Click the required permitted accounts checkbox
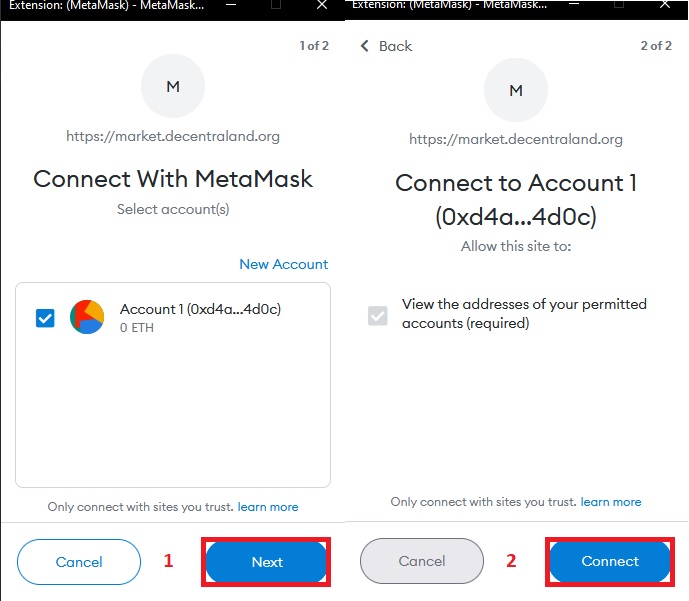Viewport: 689px width, 601px height. (x=378, y=315)
